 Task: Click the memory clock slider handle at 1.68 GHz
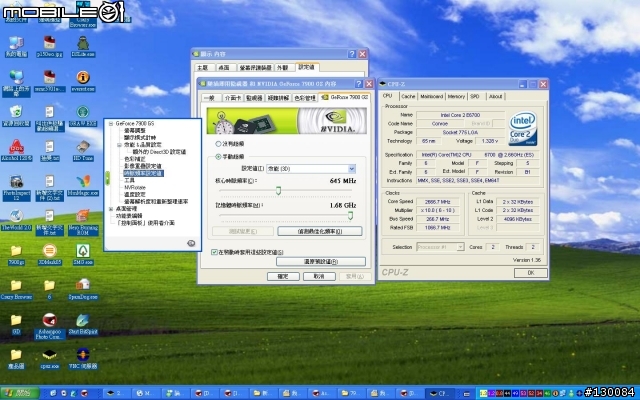[350, 216]
